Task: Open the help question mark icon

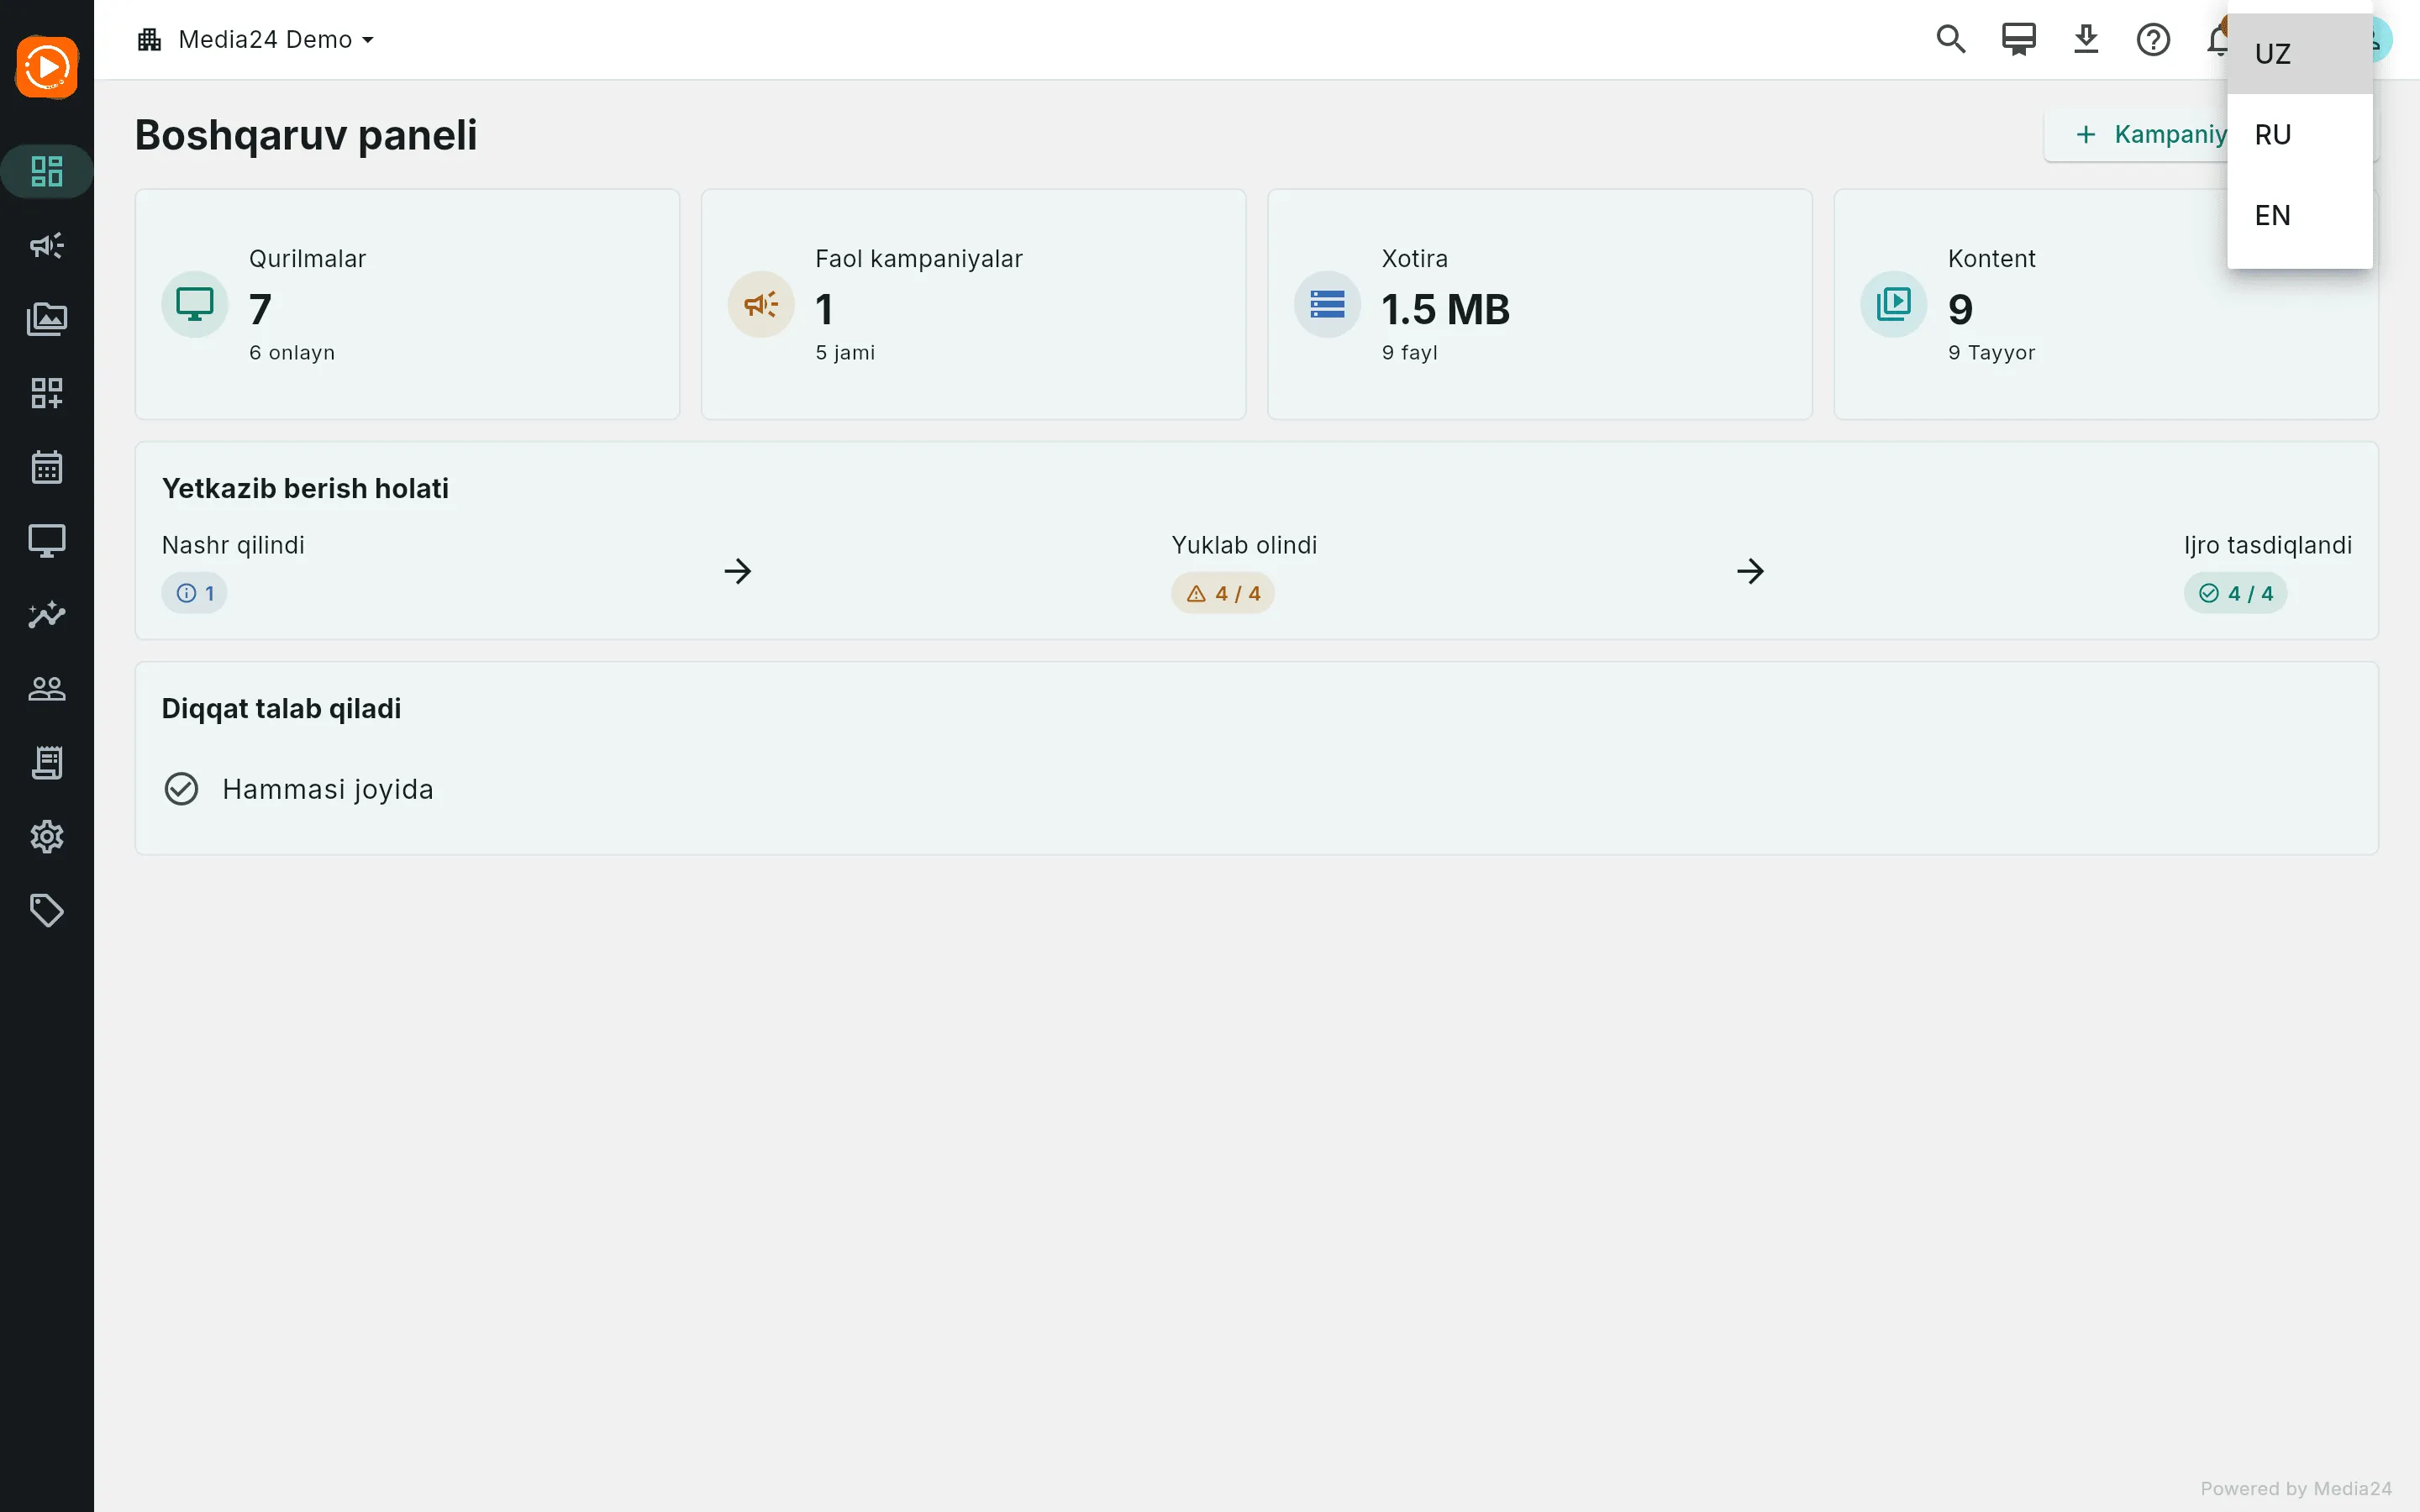Action: [x=2153, y=40]
